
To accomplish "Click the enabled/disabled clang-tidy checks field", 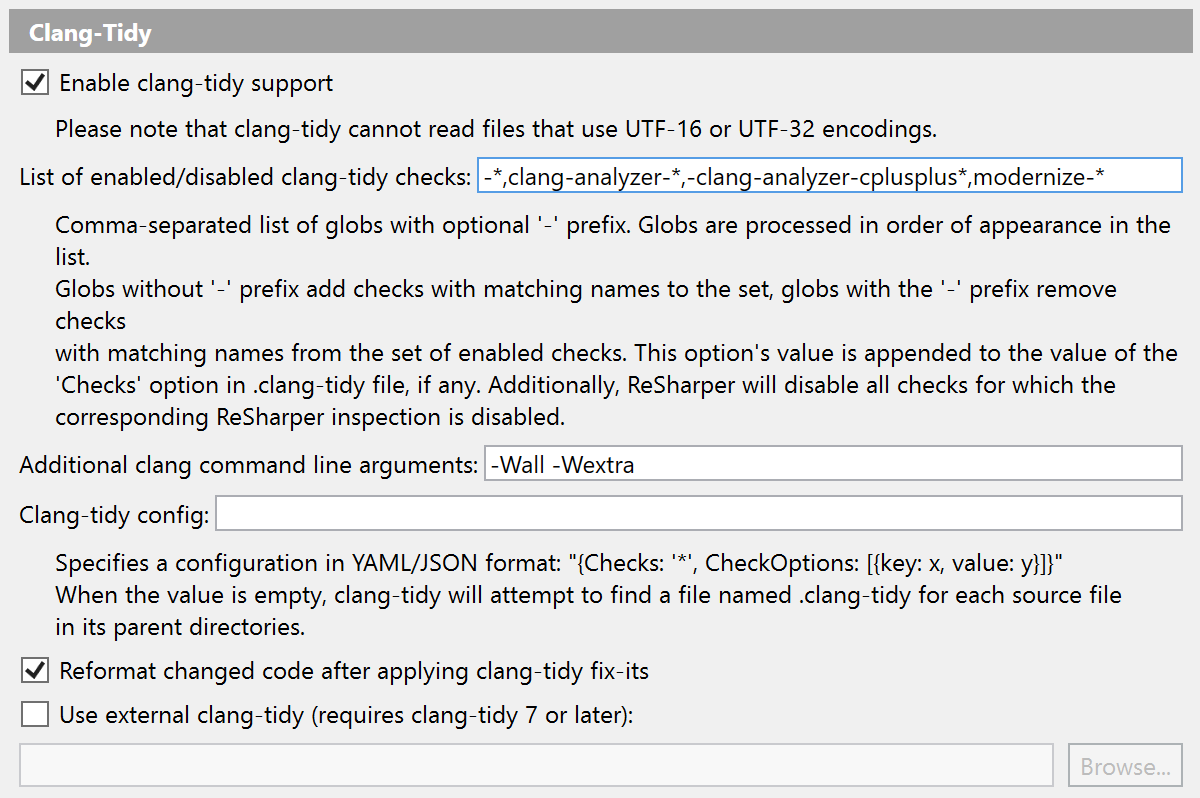I will [x=829, y=178].
